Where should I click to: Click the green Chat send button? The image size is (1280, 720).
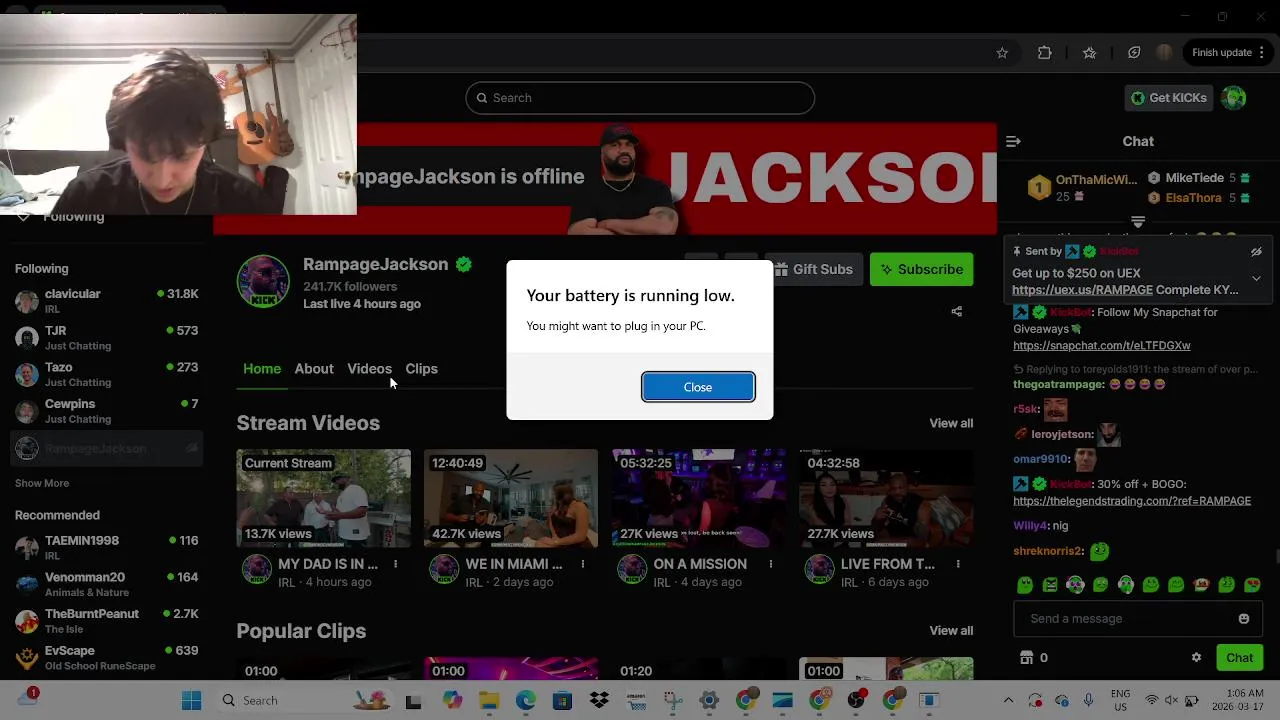(1239, 657)
